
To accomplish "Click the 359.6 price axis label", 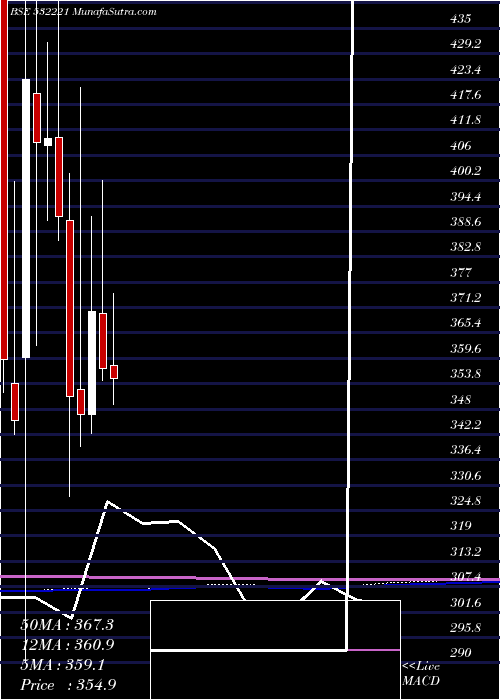I will (x=467, y=348).
